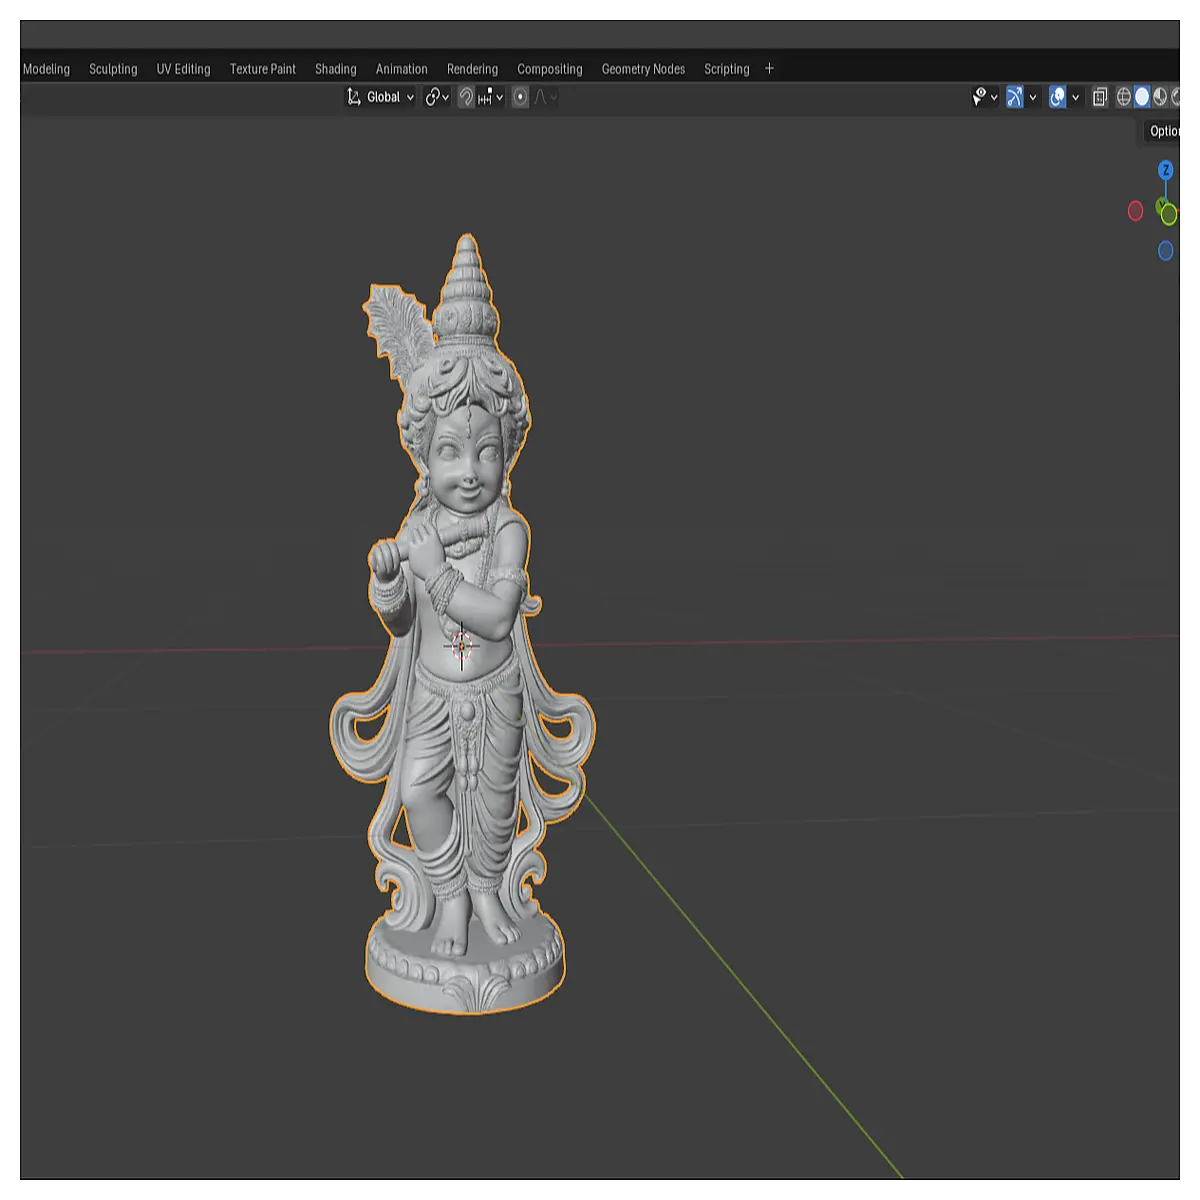Switch to solid viewport shading
Image resolution: width=1200 pixels, height=1200 pixels.
pyautogui.click(x=1142, y=97)
